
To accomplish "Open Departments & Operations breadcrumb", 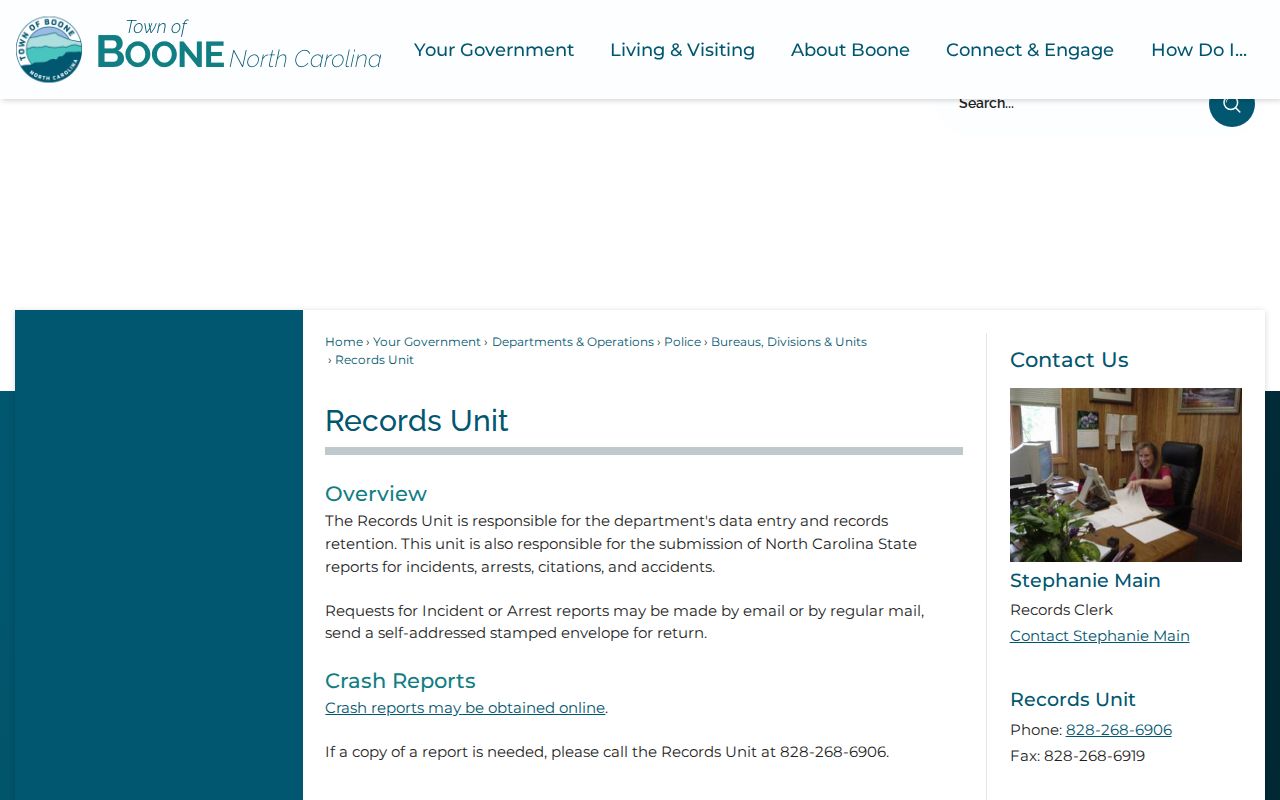I will [573, 342].
